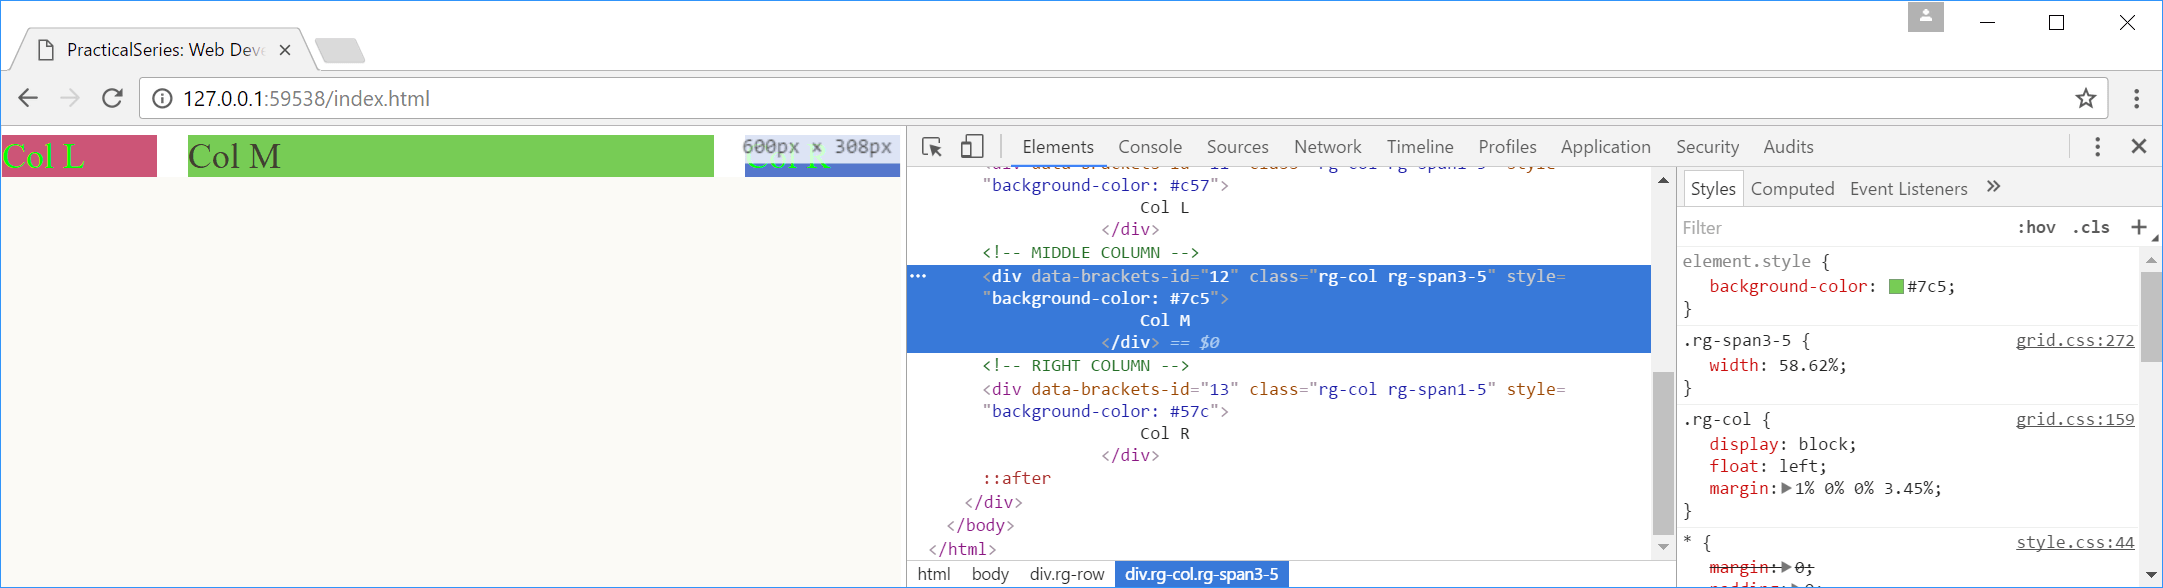The height and width of the screenshot is (588, 2163).
Task: Switch to the Elements panel tab
Action: point(1058,147)
